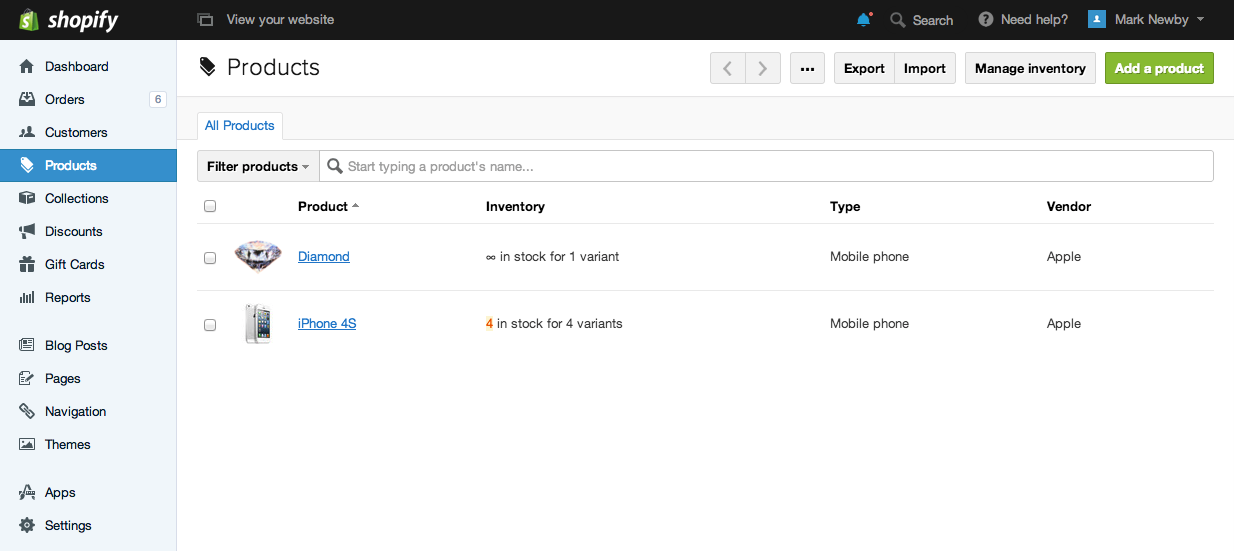This screenshot has width=1234, height=551.
Task: Open the ellipsis more actions button
Action: (x=807, y=68)
